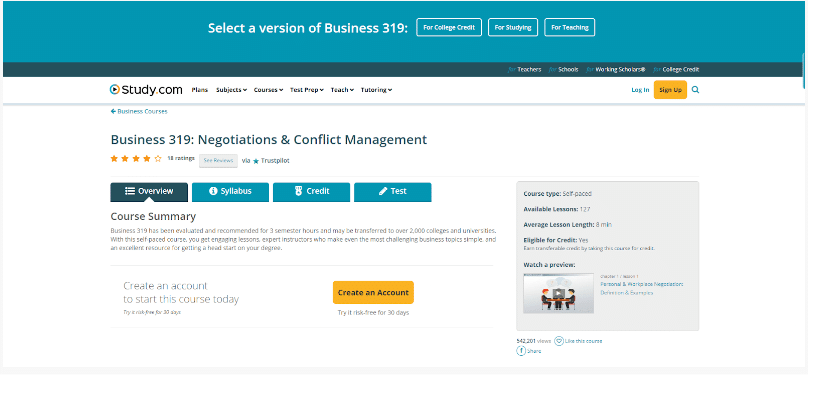Viewport: 814px width, 398px height.
Task: Select the For Studying version
Action: (x=513, y=28)
